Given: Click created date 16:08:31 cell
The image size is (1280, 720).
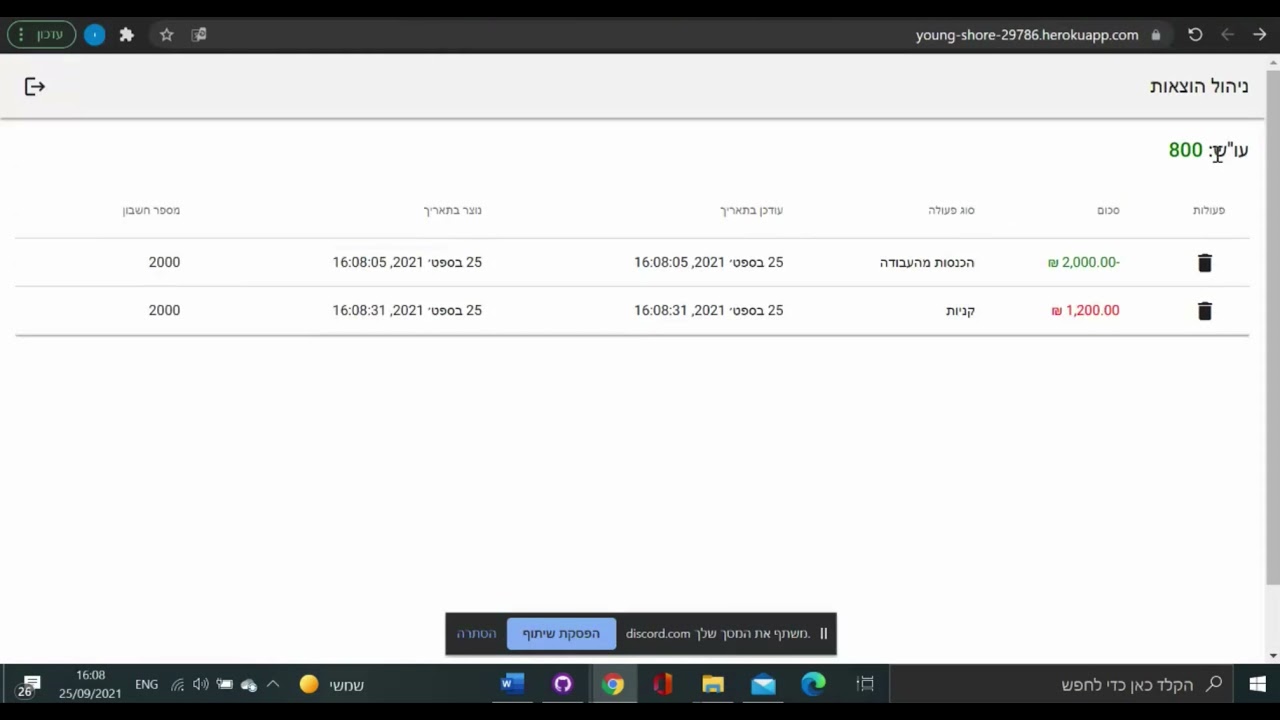Looking at the screenshot, I should (x=407, y=311).
